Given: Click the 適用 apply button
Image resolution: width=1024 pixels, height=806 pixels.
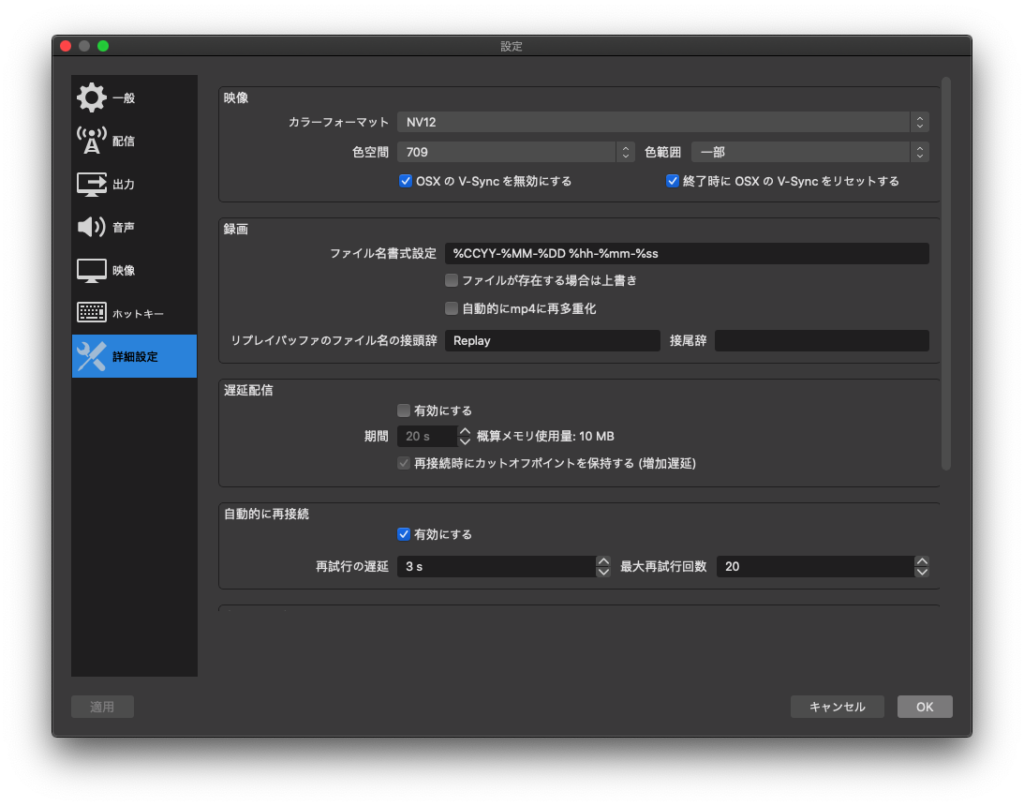Looking at the screenshot, I should click(103, 707).
